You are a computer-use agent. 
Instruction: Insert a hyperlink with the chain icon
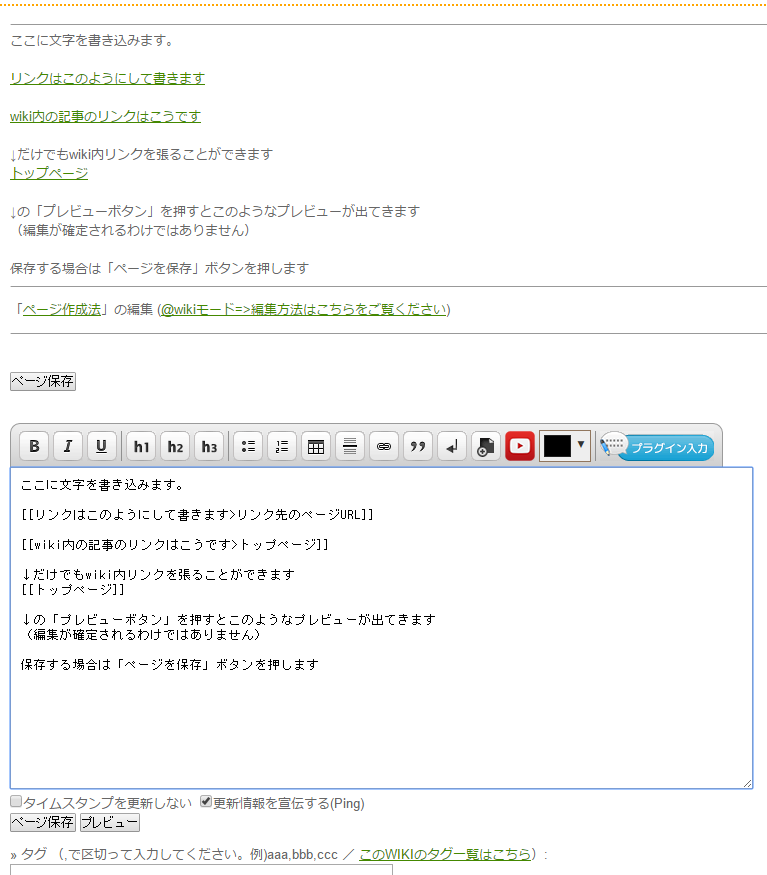pyautogui.click(x=384, y=446)
